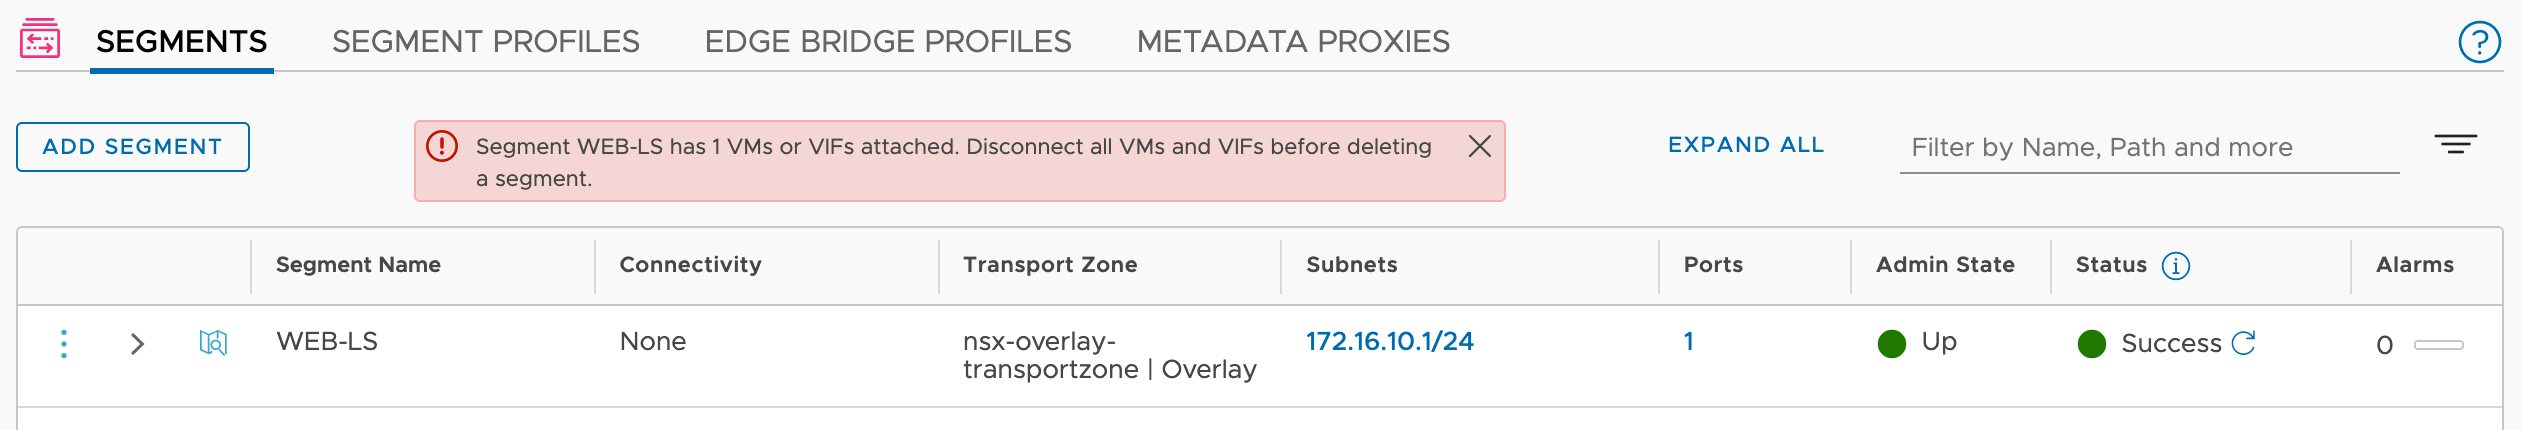Image resolution: width=2522 pixels, height=430 pixels.
Task: Click the WEB-LS topology map icon
Action: coord(213,343)
